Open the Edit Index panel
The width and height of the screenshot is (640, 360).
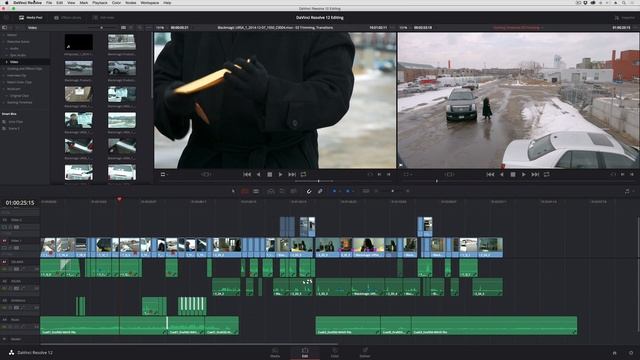103,18
